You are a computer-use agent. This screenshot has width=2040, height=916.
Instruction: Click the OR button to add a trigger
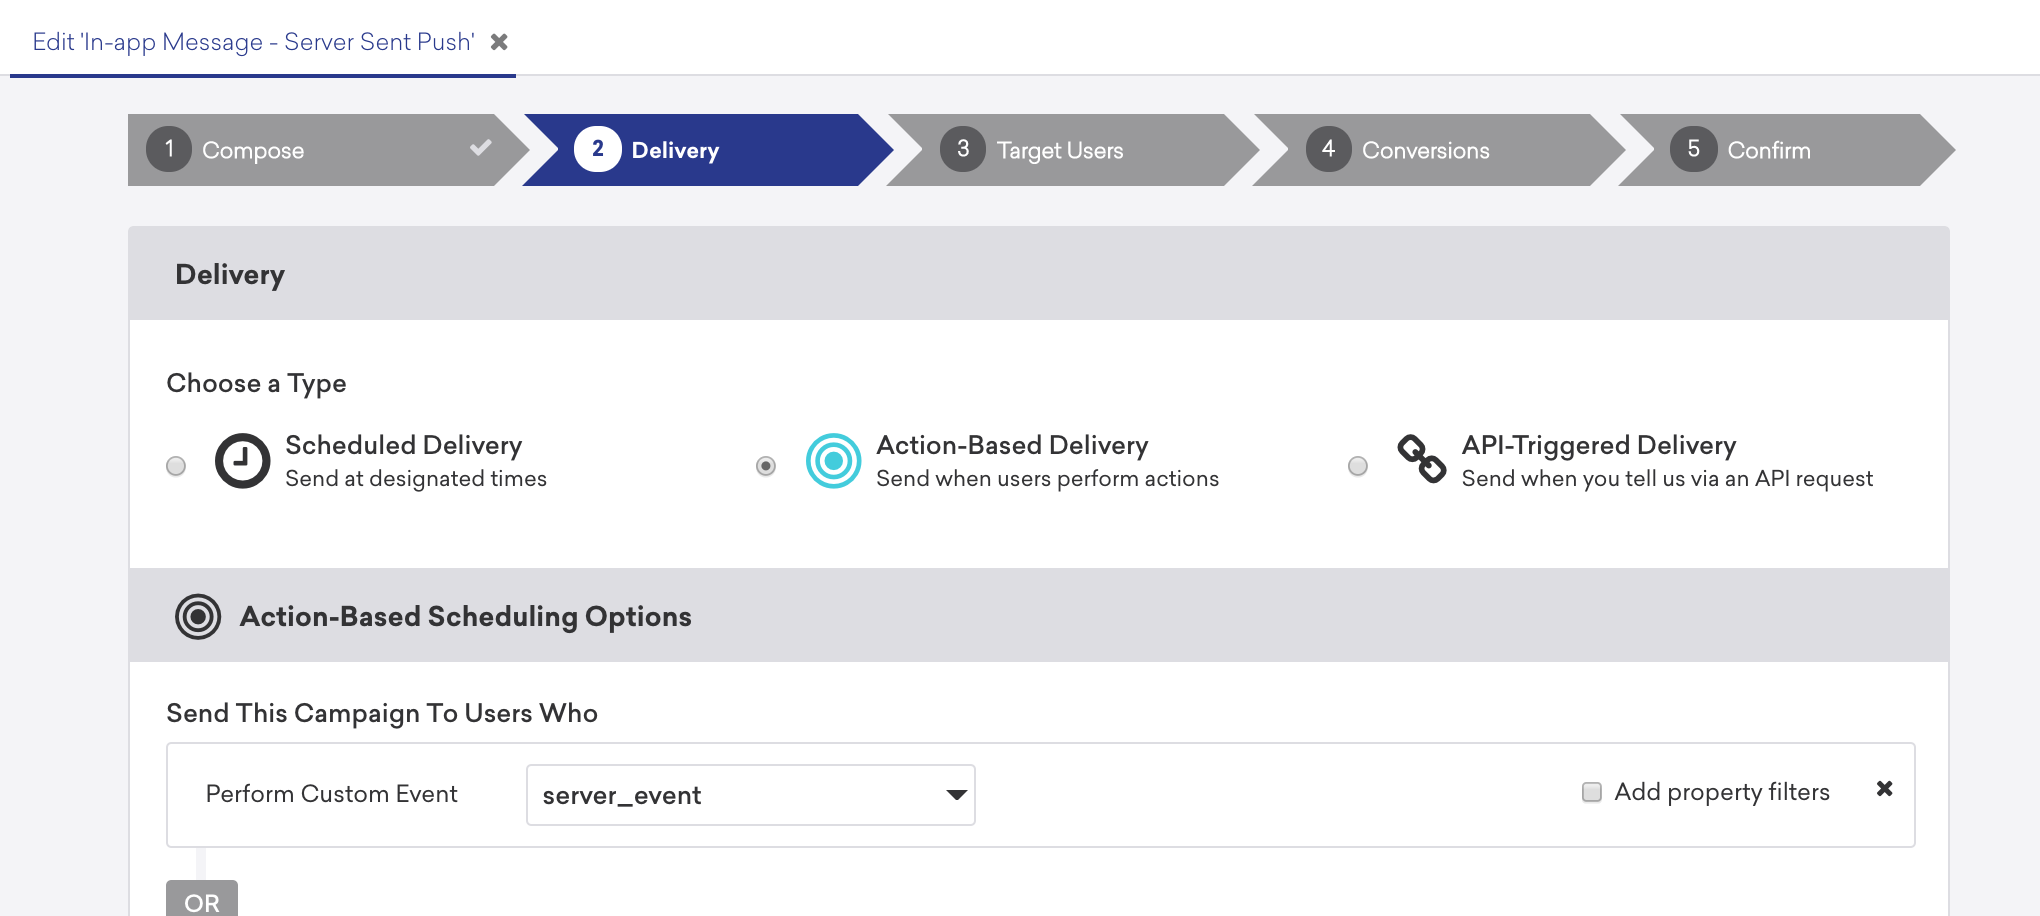202,899
